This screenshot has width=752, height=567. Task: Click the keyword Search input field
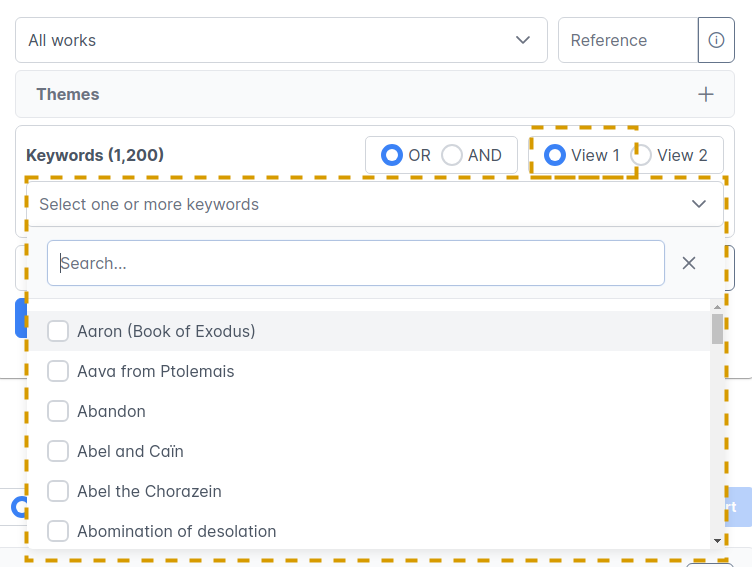(355, 263)
